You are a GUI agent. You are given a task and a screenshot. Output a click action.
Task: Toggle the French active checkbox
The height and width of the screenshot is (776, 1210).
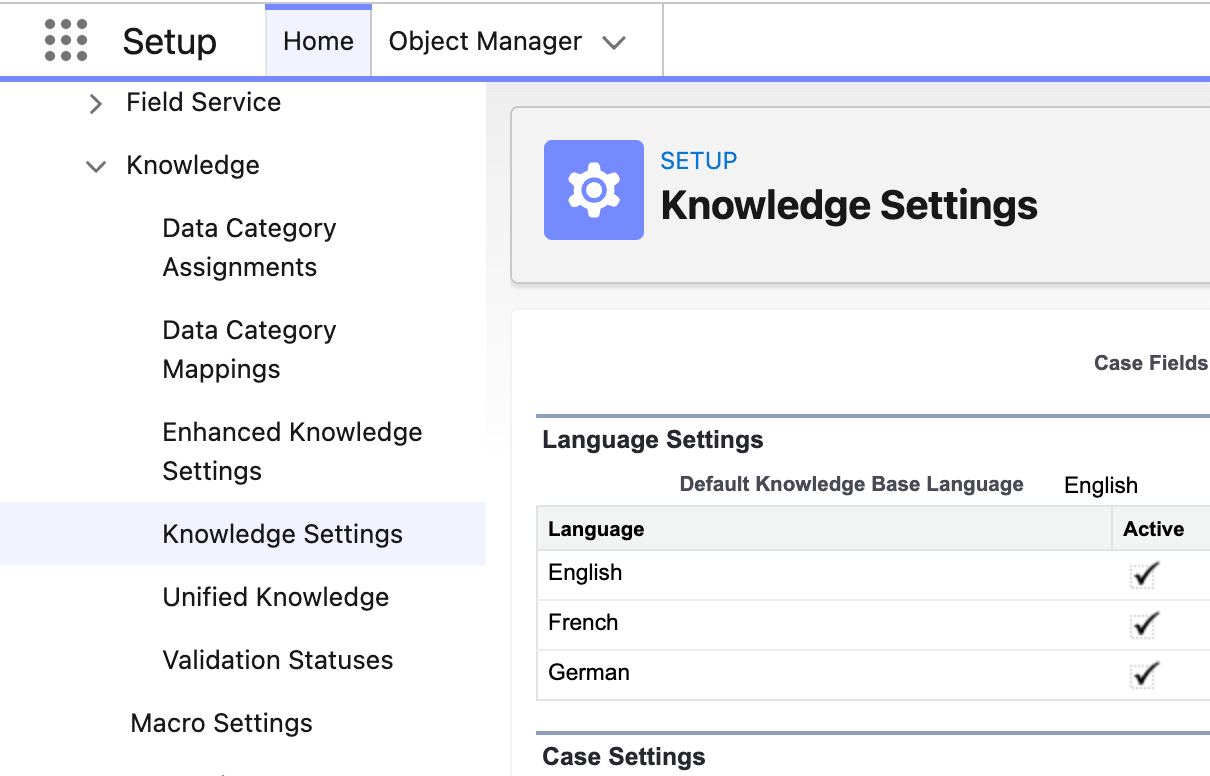pos(1144,624)
